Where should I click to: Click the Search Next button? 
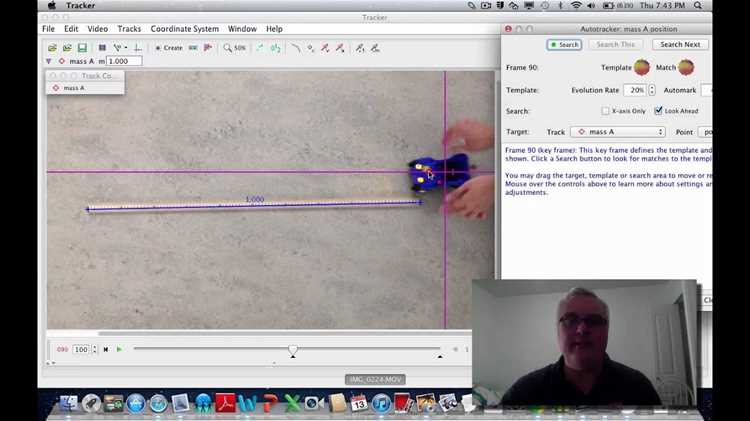click(x=680, y=44)
